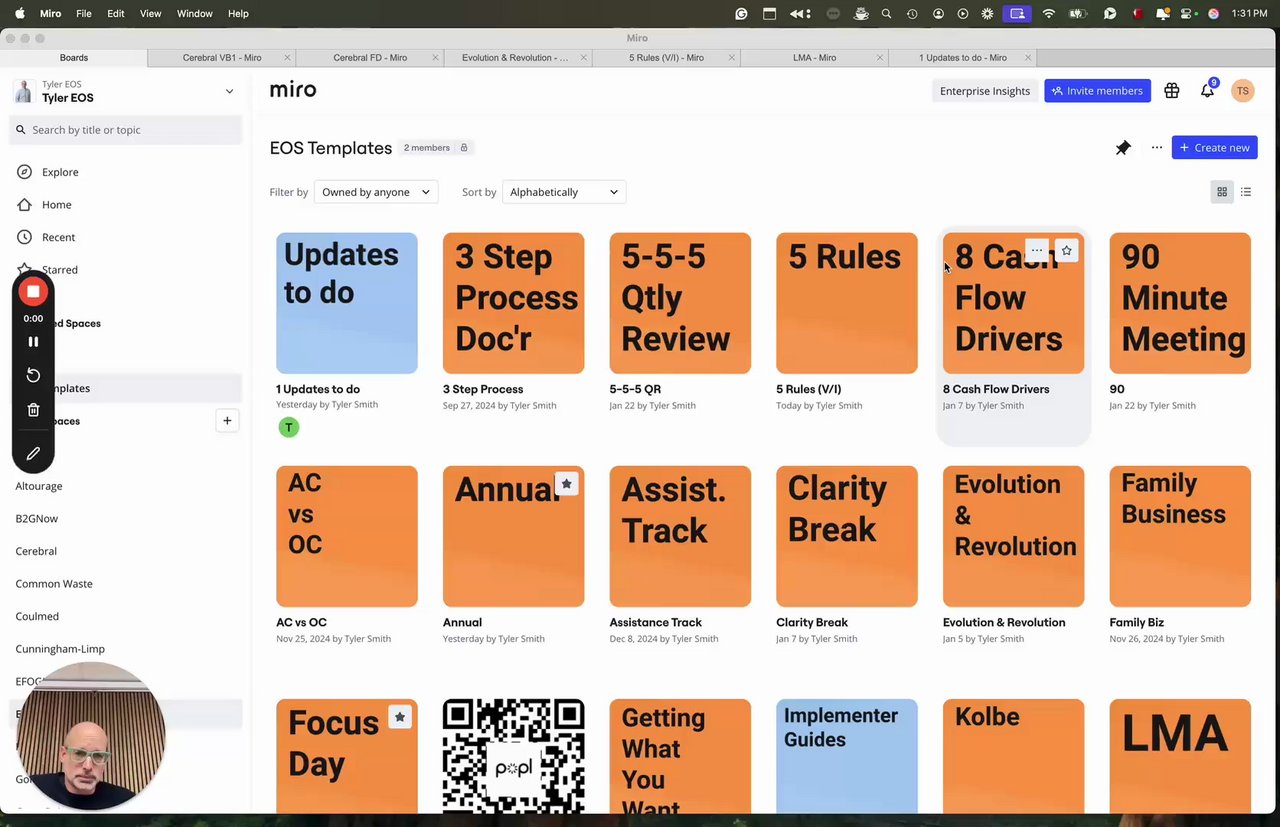Screen dimensions: 1280x827
Task: Open Spotlight search in the macOS menu bar
Action: point(886,14)
